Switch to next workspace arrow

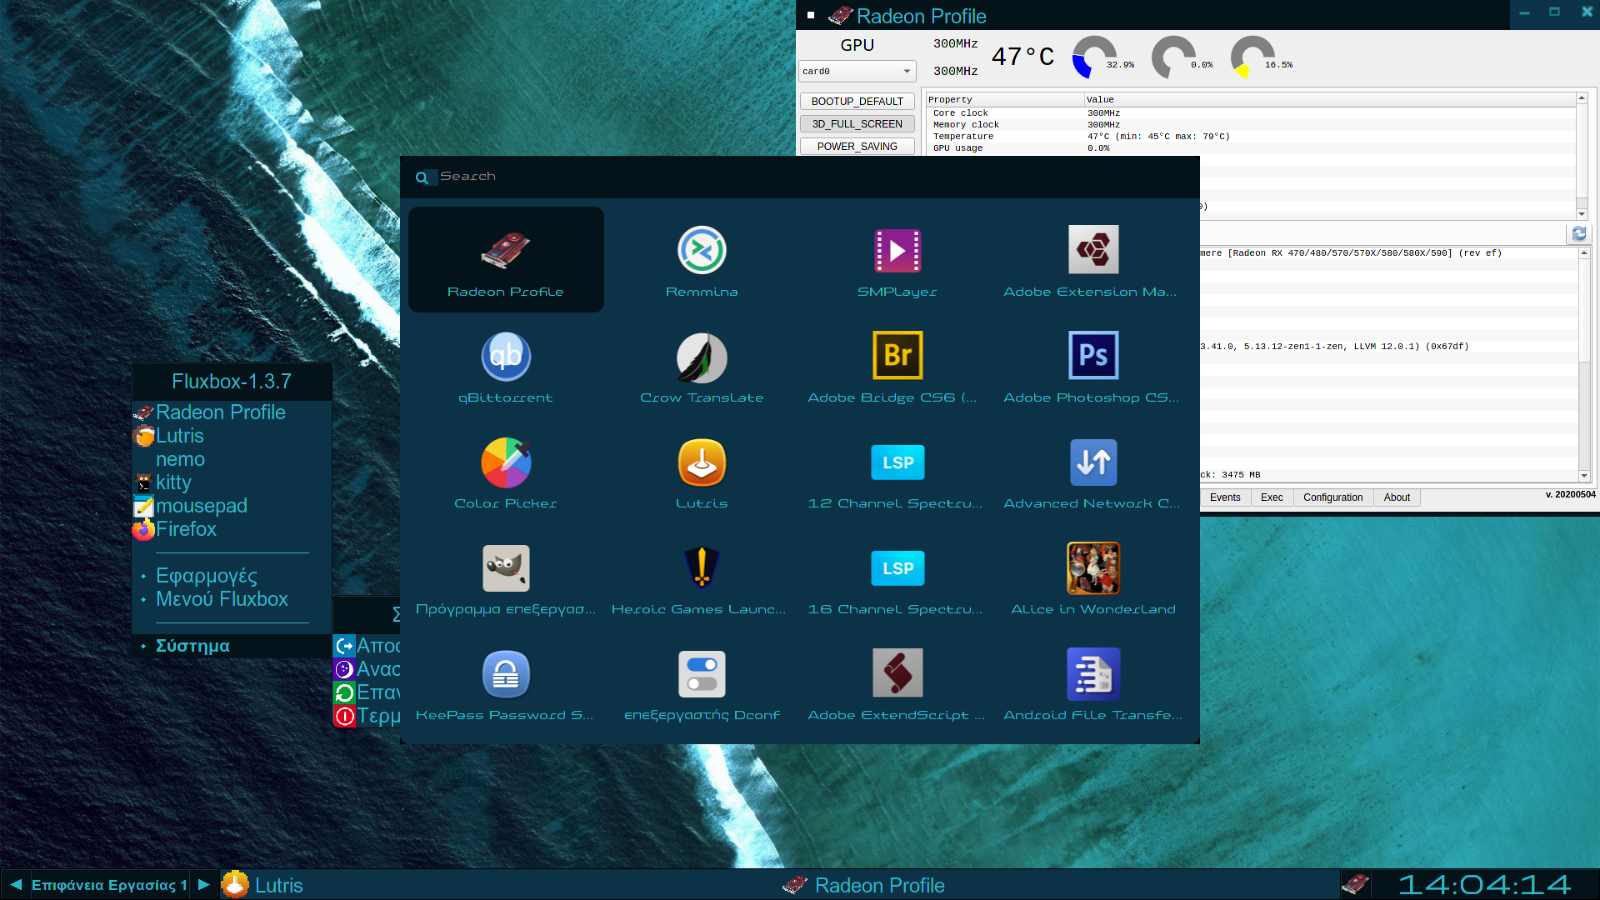tap(204, 884)
